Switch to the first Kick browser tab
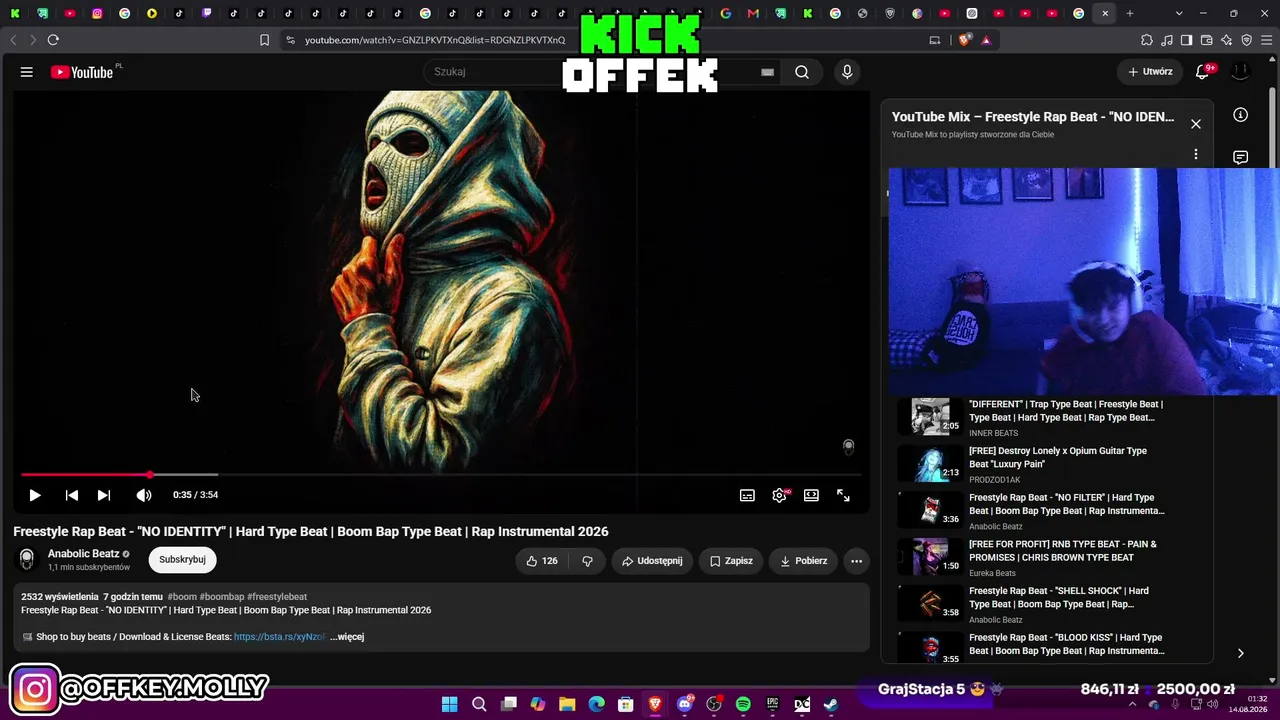The image size is (1280, 720). pos(15,13)
